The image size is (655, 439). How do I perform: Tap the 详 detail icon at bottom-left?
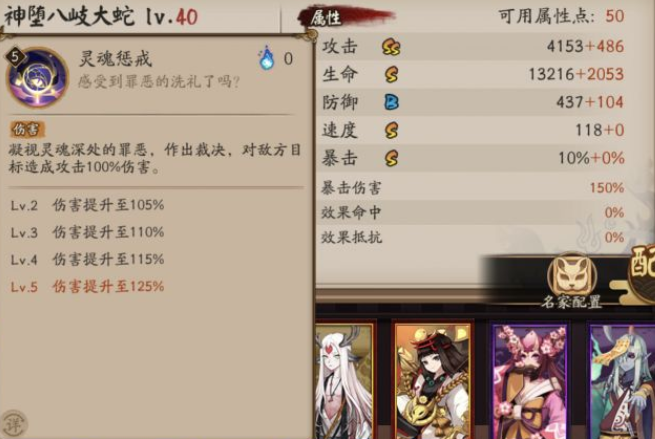[14, 423]
